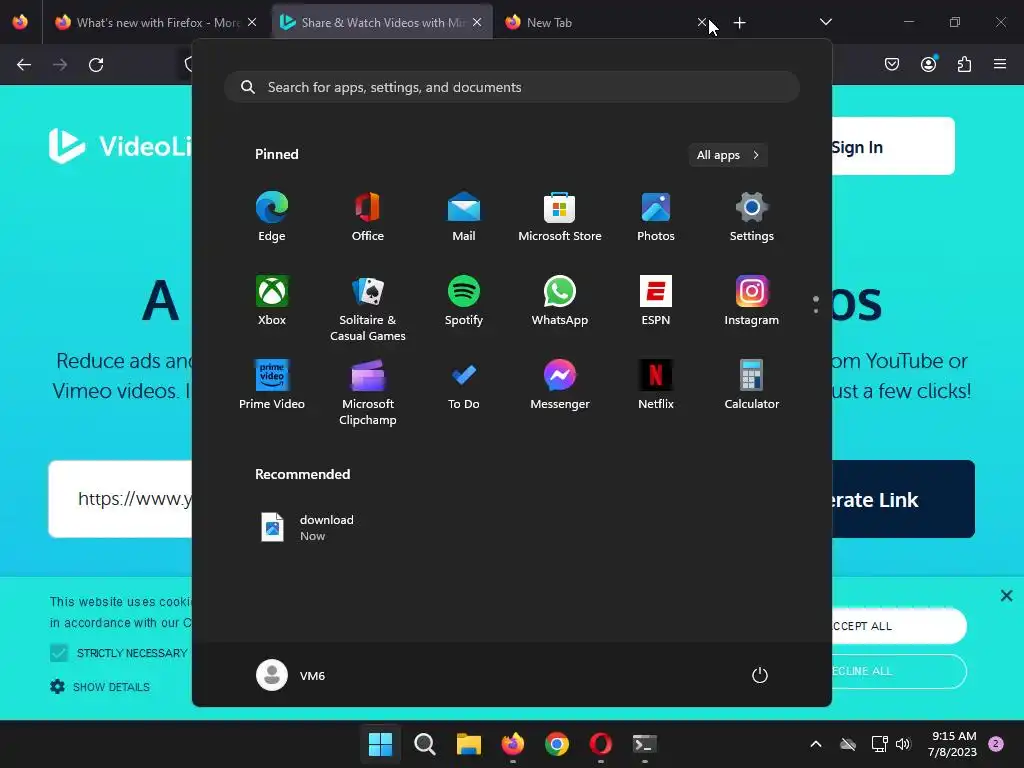Launch the ESPN app
Screen dimensions: 1024x768
pos(656,300)
